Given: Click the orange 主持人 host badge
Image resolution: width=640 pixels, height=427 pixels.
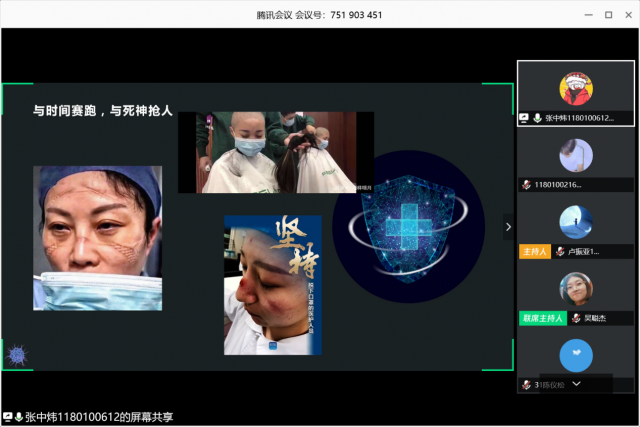Looking at the screenshot, I should click(x=535, y=251).
